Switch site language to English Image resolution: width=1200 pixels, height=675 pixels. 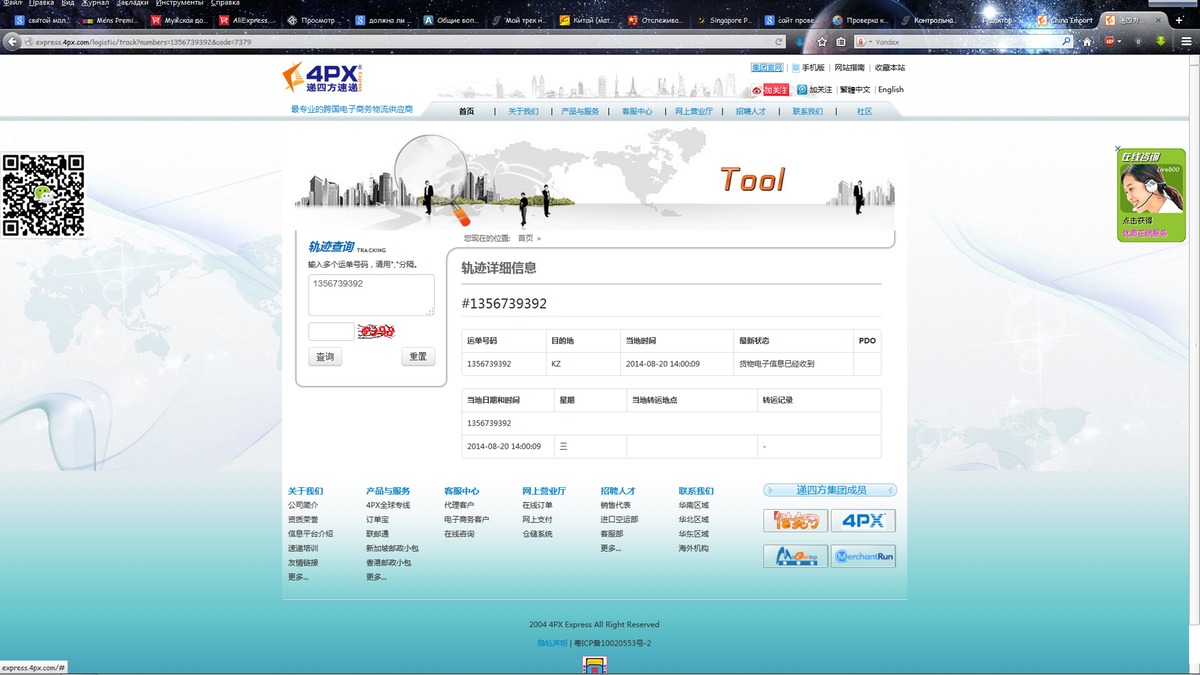pos(890,90)
